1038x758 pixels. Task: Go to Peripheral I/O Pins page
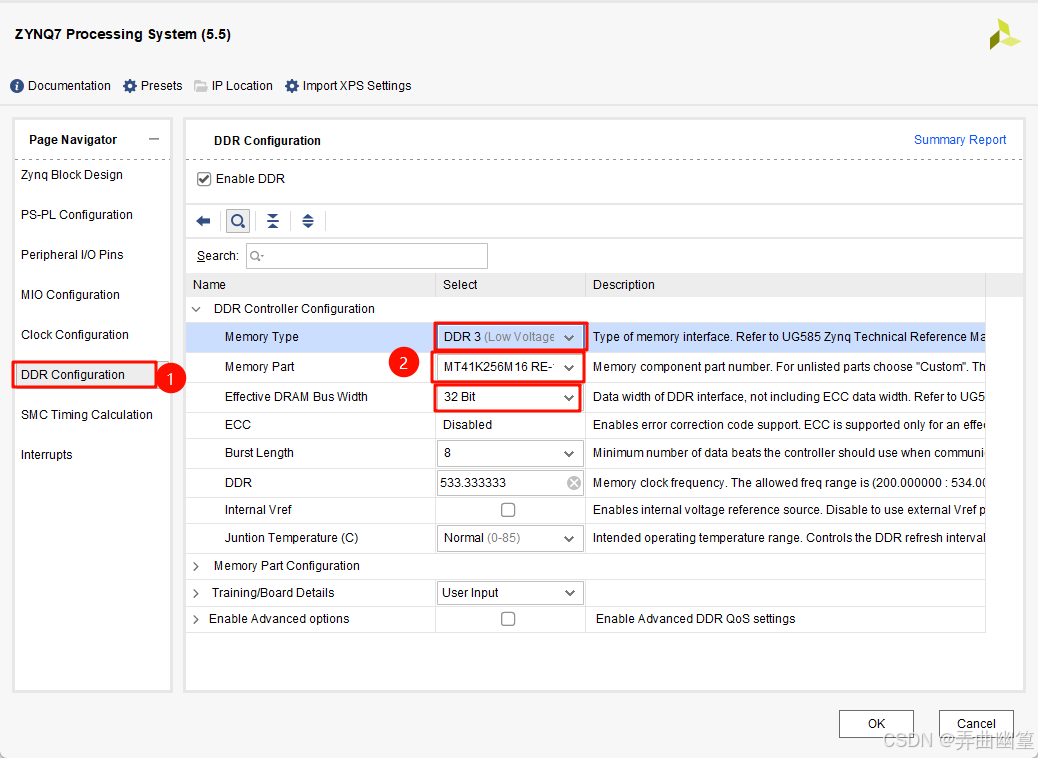point(72,255)
